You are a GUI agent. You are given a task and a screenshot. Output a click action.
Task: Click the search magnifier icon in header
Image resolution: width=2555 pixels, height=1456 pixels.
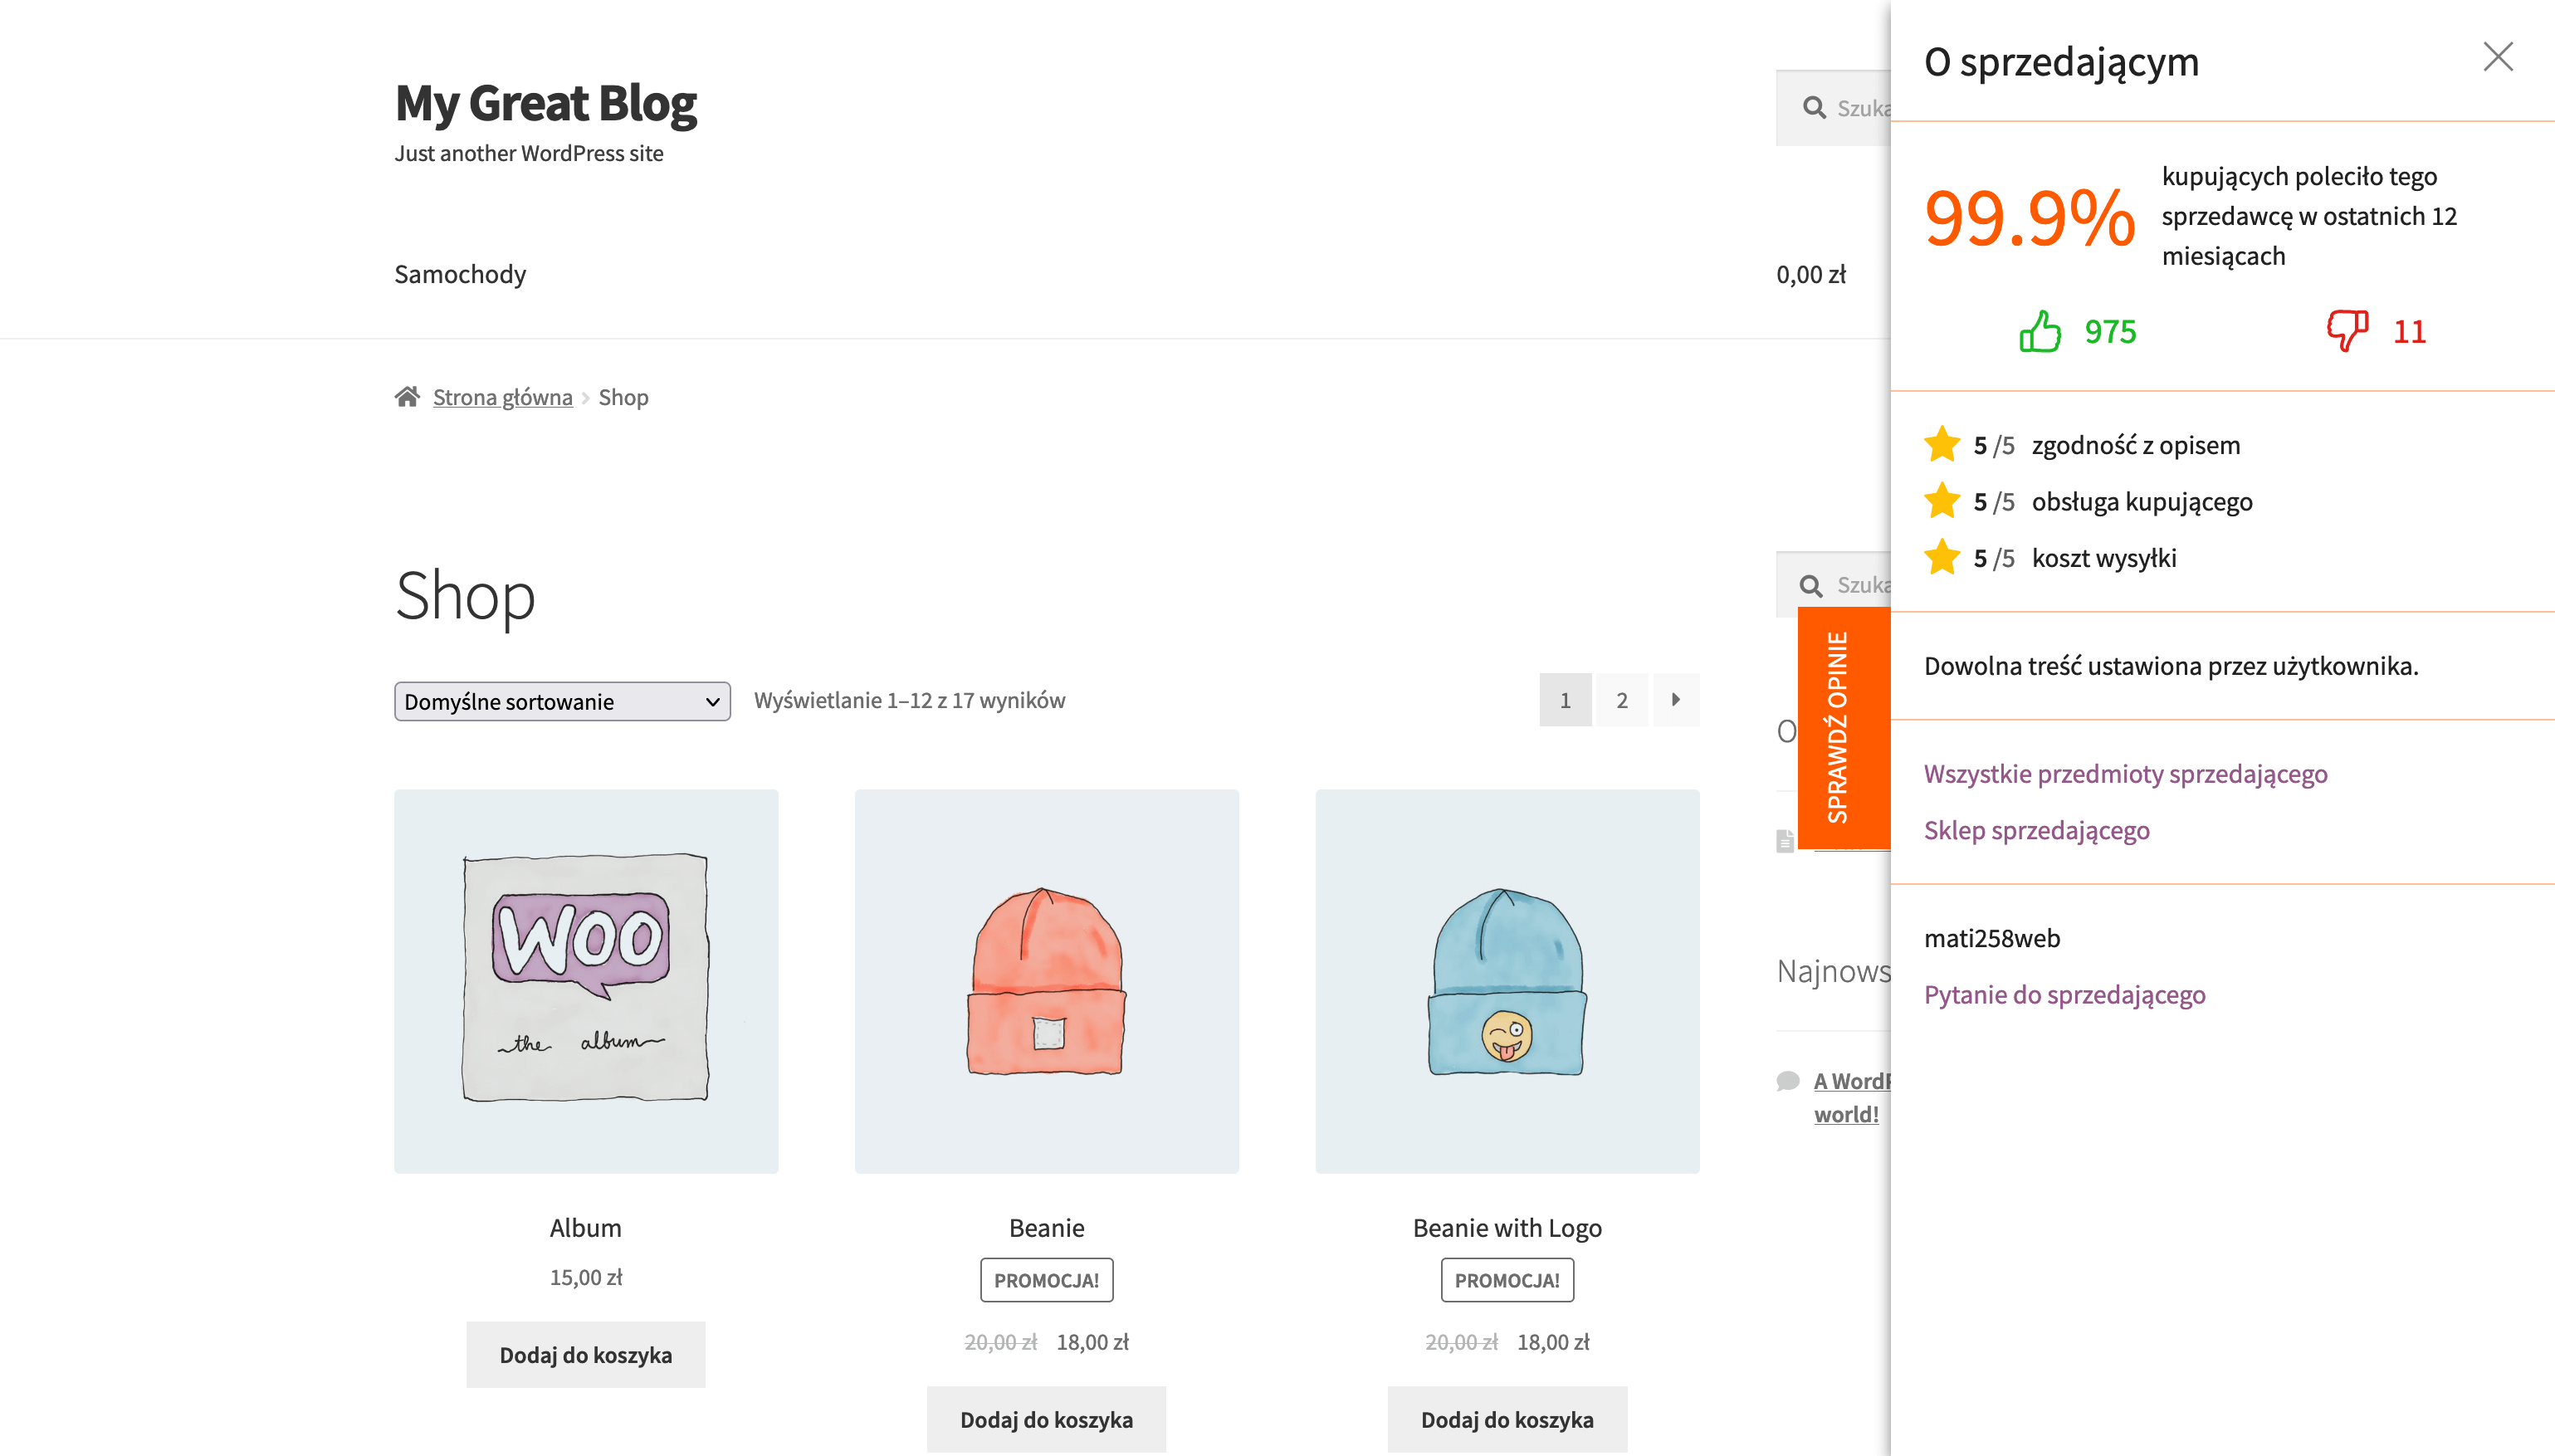pyautogui.click(x=1814, y=108)
